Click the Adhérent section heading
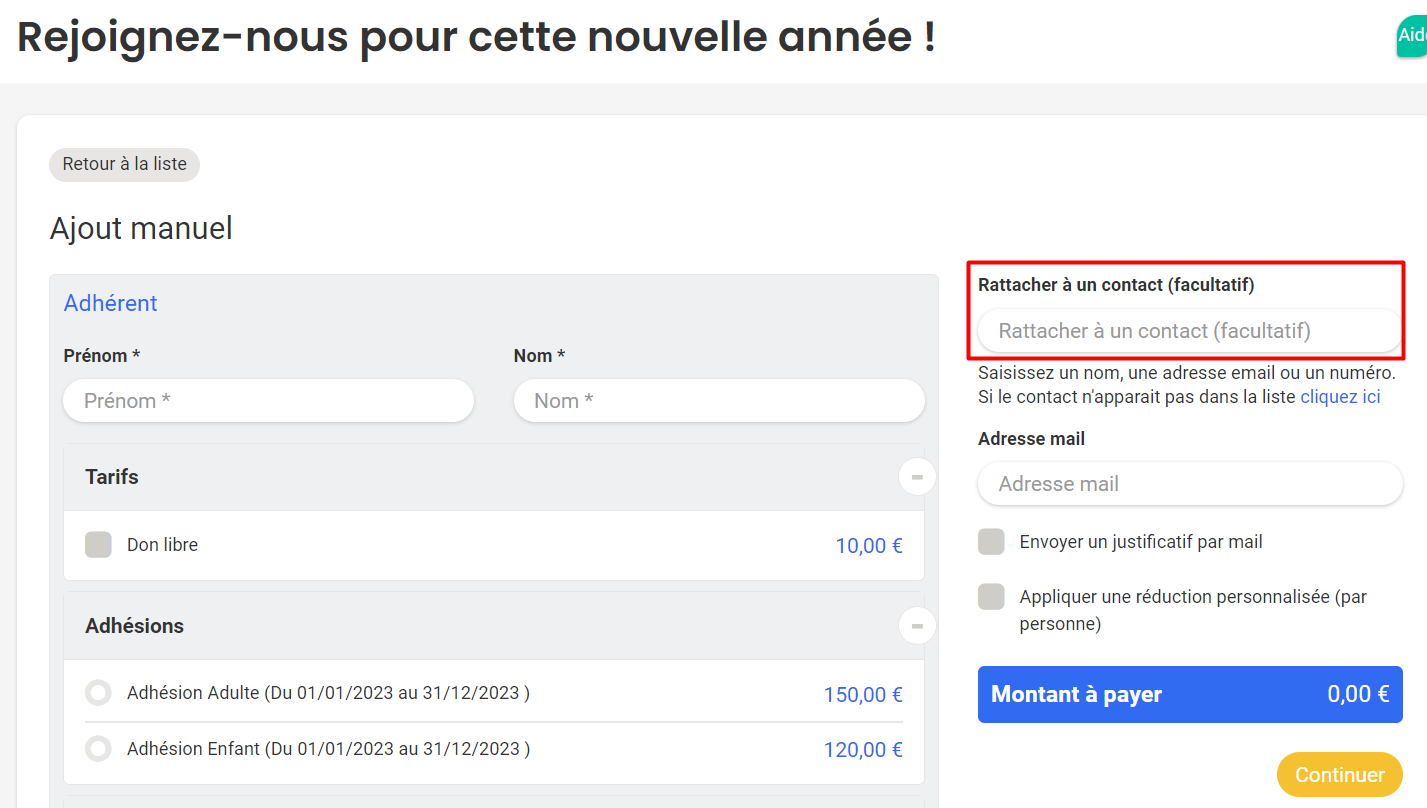Image resolution: width=1427 pixels, height=808 pixels. point(111,303)
